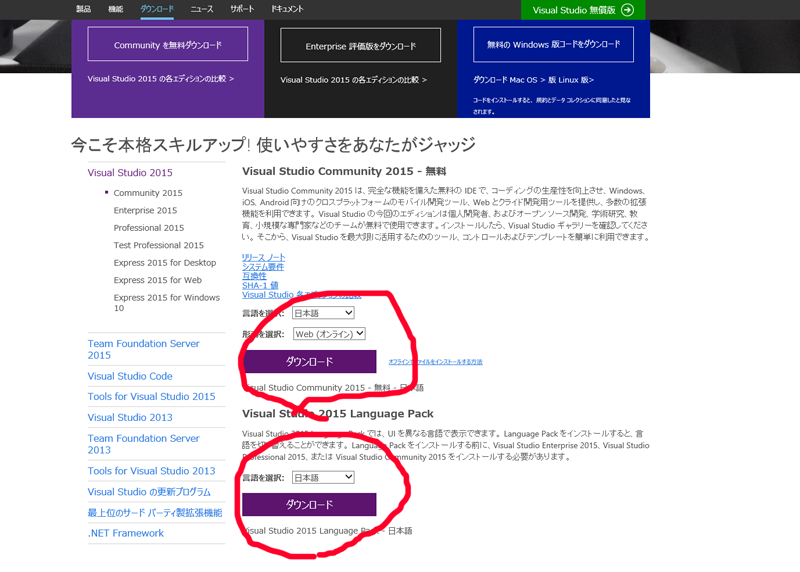Image resolution: width=800 pixels, height=572 pixels.
Task: Select Express 2015 for Desktop in sidebar
Action: 164,263
